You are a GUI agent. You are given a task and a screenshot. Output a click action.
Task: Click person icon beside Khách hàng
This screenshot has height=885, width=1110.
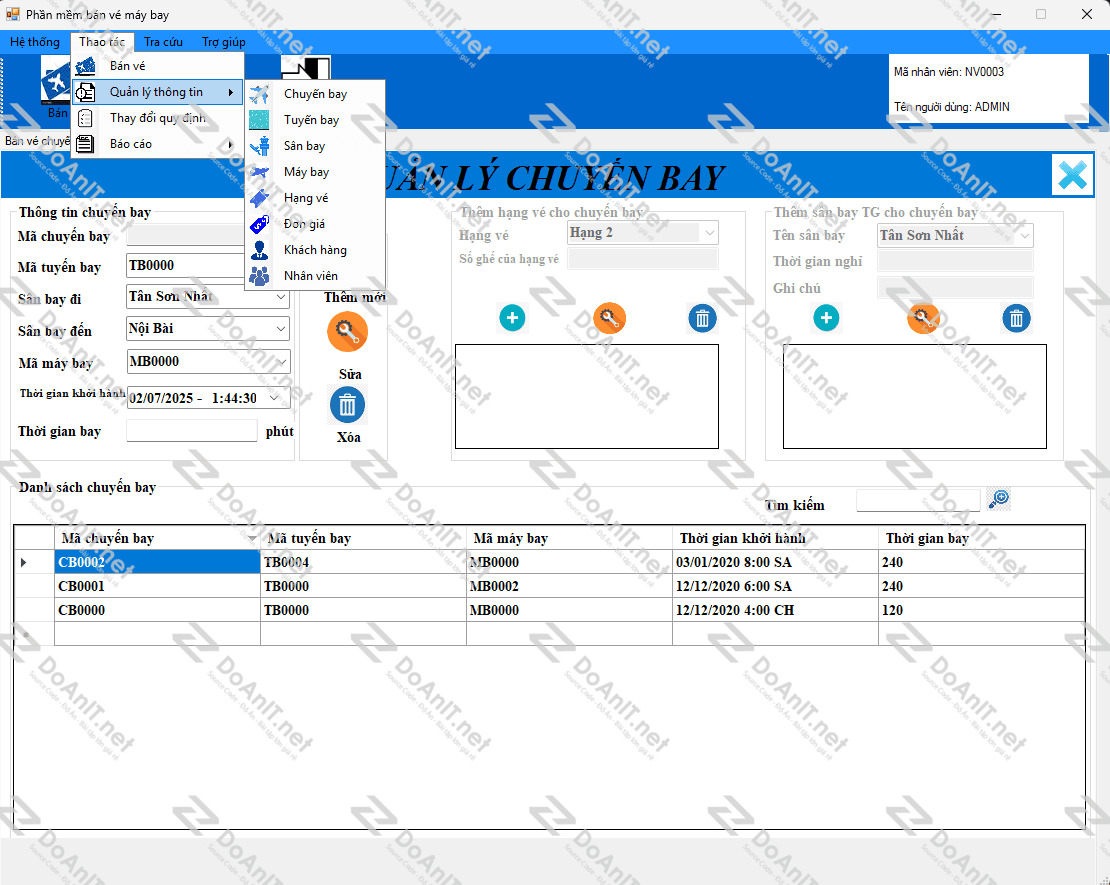coord(259,250)
